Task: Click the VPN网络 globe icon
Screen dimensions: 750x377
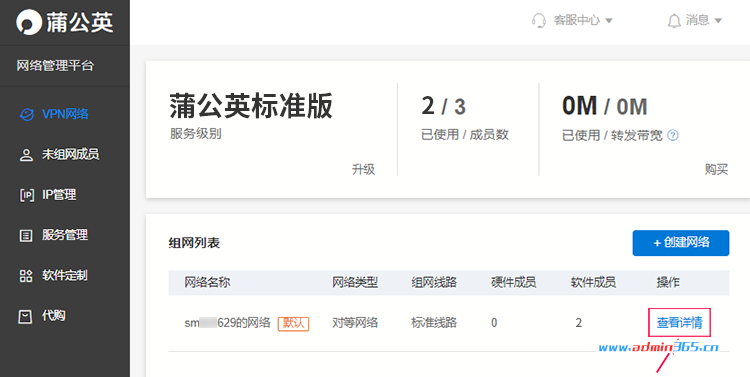Action: click(26, 114)
